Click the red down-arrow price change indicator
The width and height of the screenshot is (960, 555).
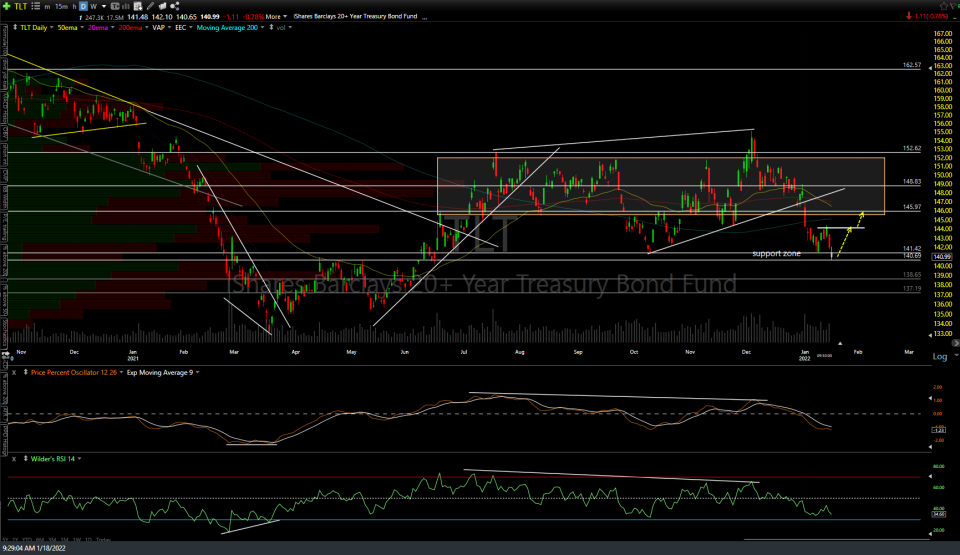(x=909, y=17)
